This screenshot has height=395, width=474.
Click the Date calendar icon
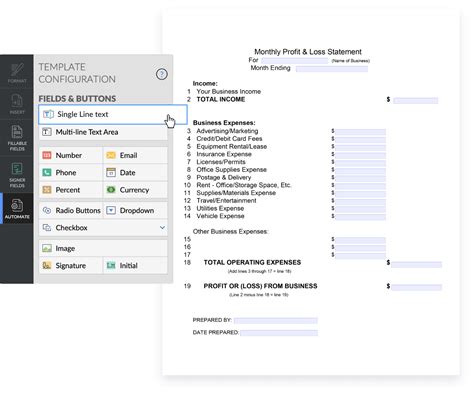coord(111,173)
